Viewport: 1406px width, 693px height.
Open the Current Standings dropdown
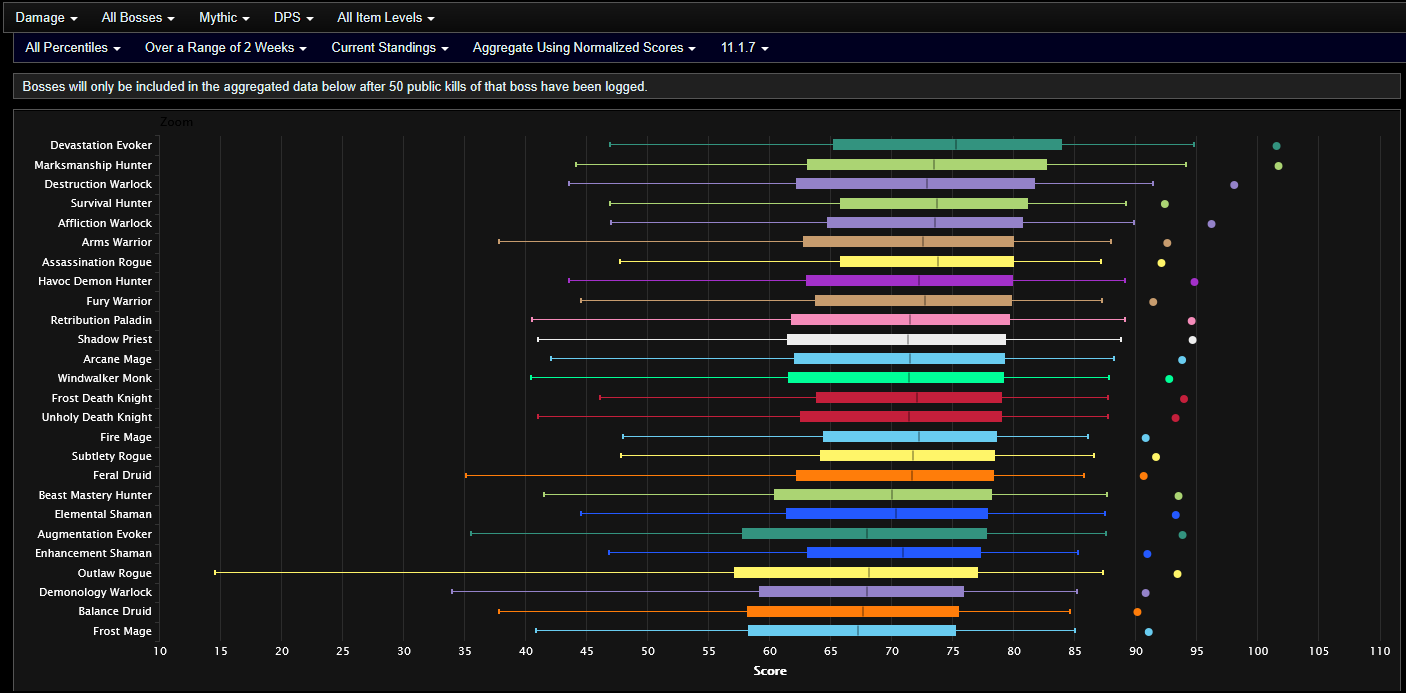pyautogui.click(x=390, y=47)
